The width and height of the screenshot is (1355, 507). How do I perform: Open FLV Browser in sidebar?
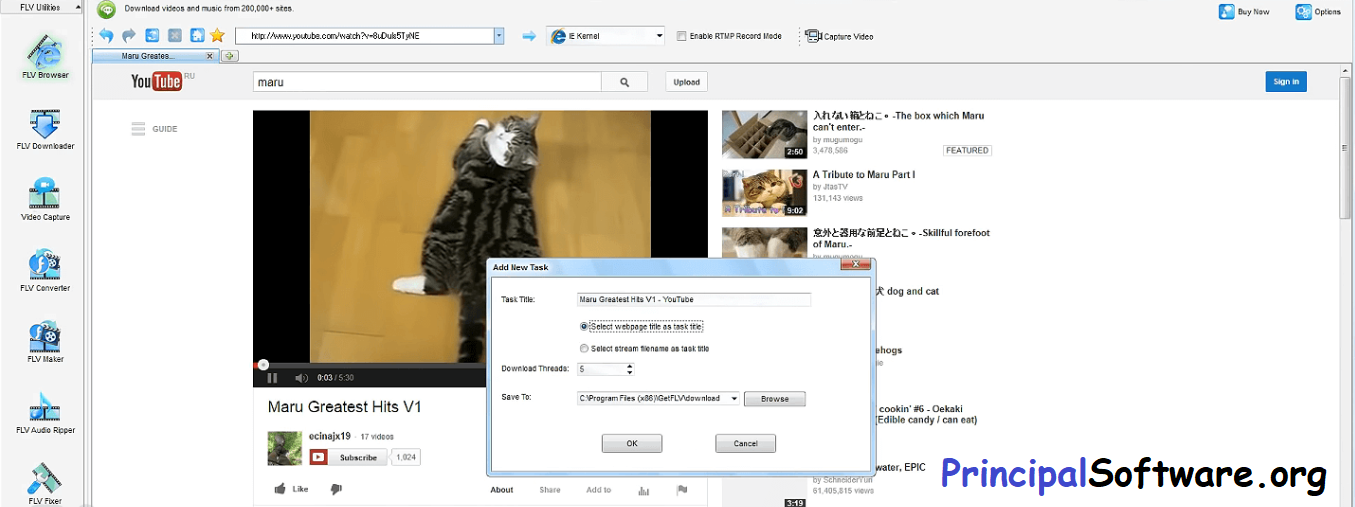coord(45,55)
